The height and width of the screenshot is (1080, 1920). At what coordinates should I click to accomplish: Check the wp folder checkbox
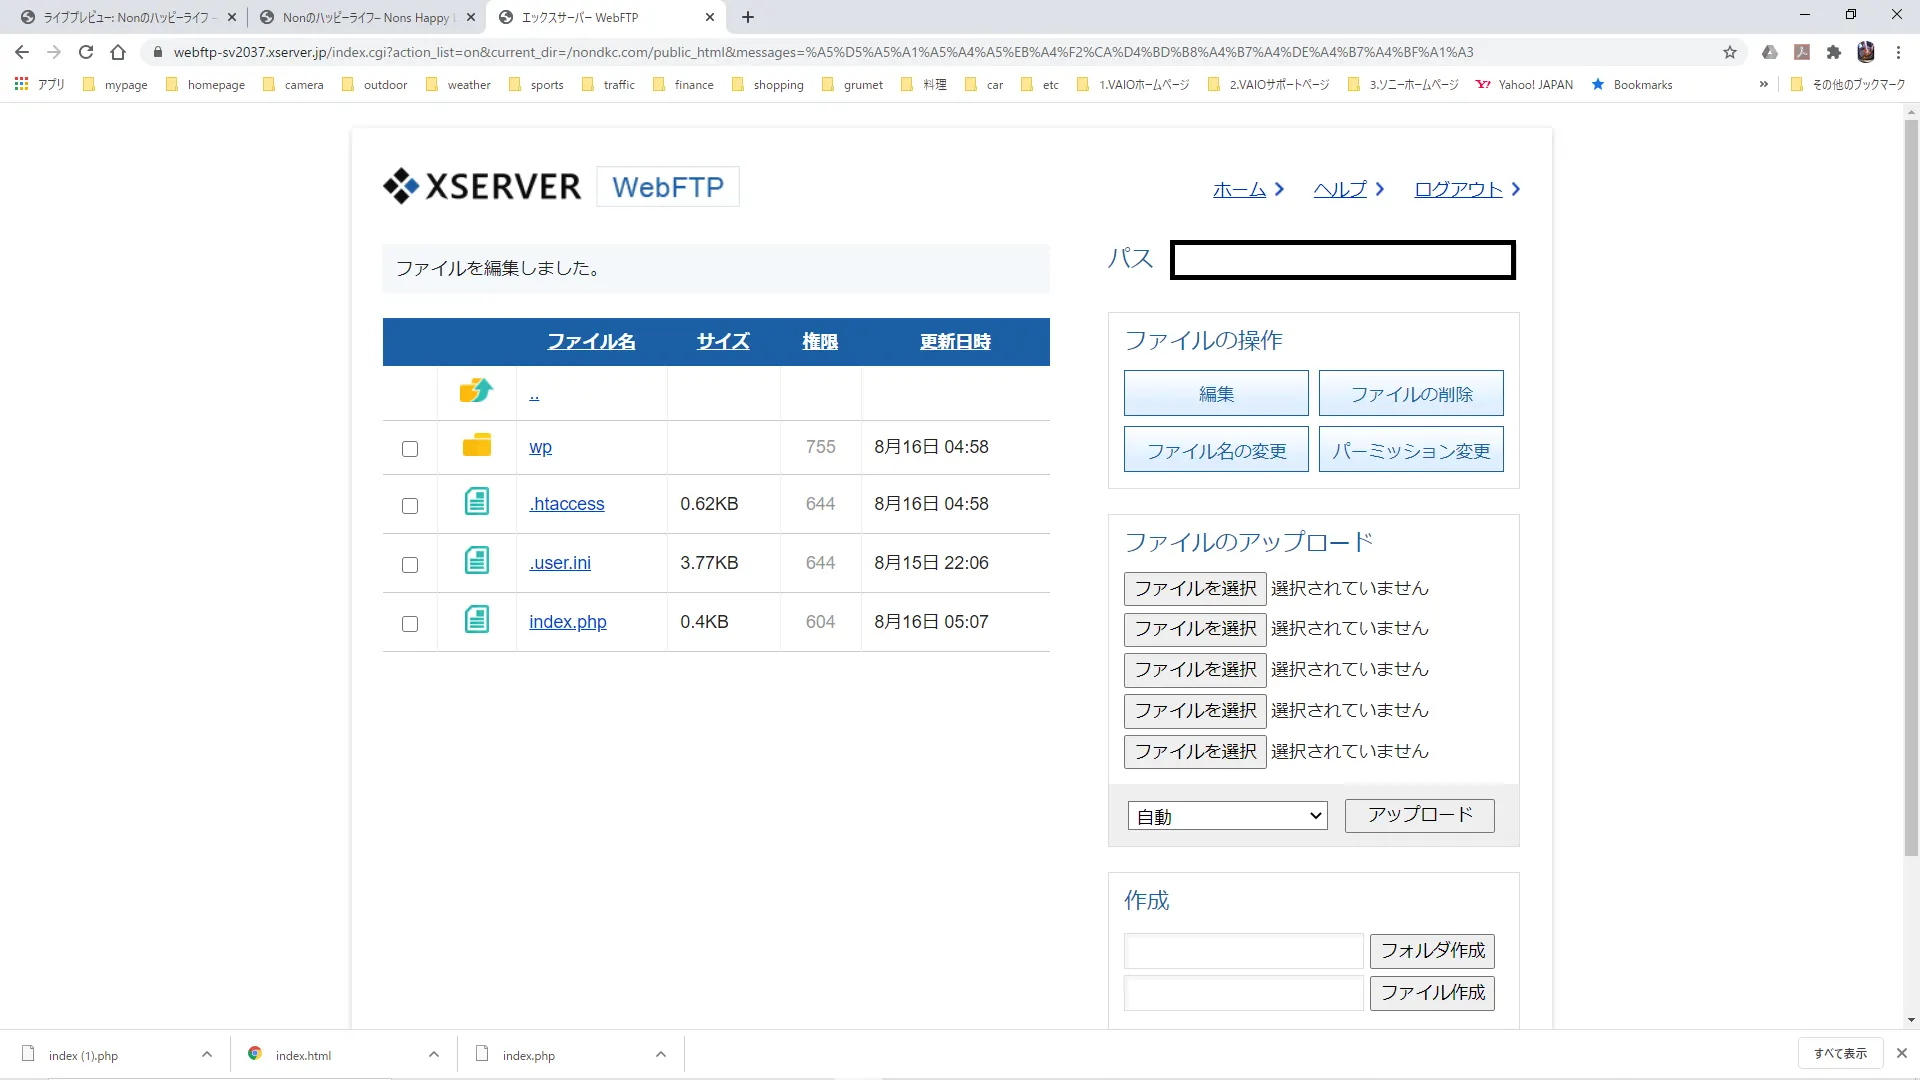(410, 448)
